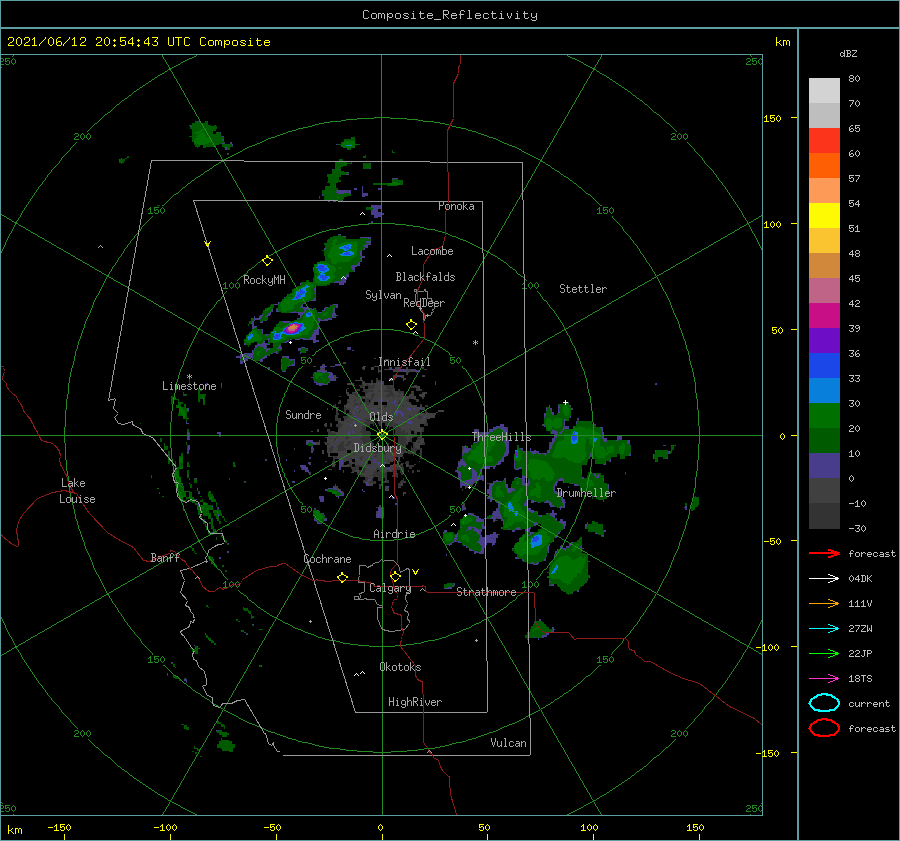The width and height of the screenshot is (900, 841).
Task: Pick the darkest gray -10 dBZ swatch
Action: (x=824, y=515)
